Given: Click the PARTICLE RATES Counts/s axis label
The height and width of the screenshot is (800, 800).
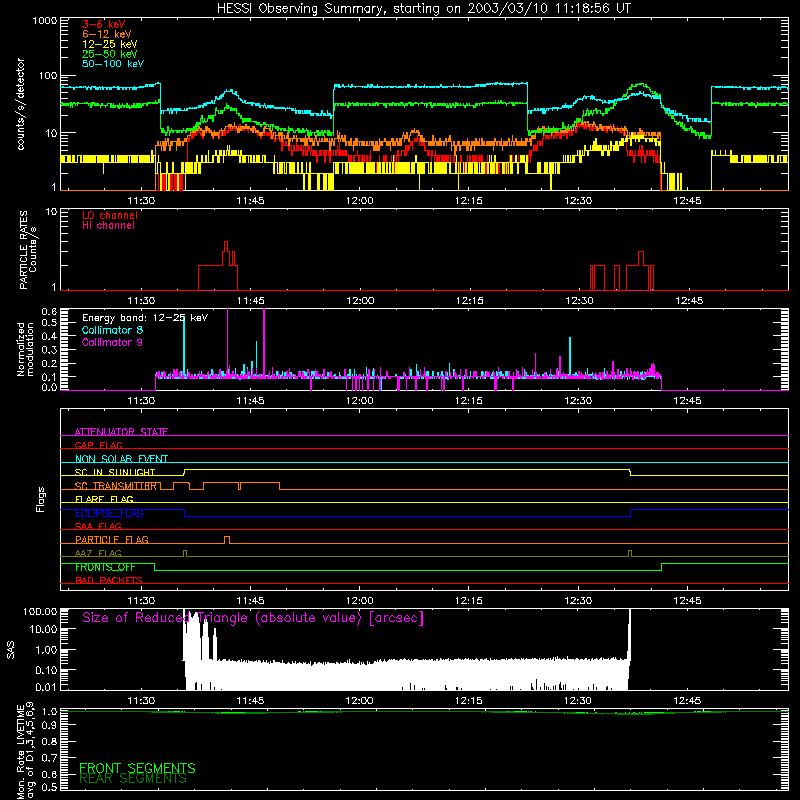Looking at the screenshot, I should point(28,250).
